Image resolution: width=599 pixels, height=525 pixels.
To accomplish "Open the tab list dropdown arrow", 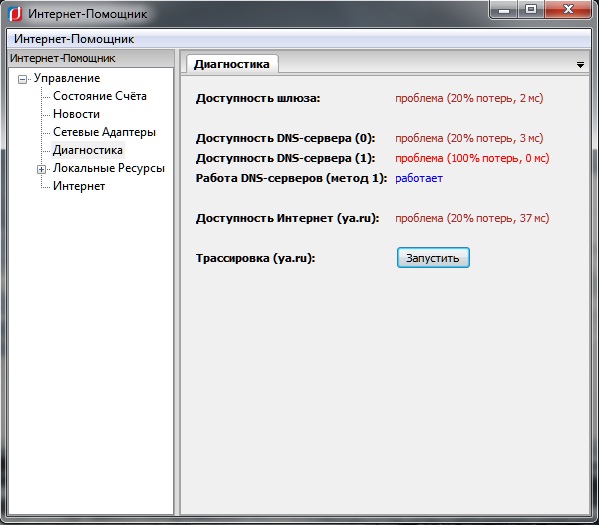I will point(580,65).
